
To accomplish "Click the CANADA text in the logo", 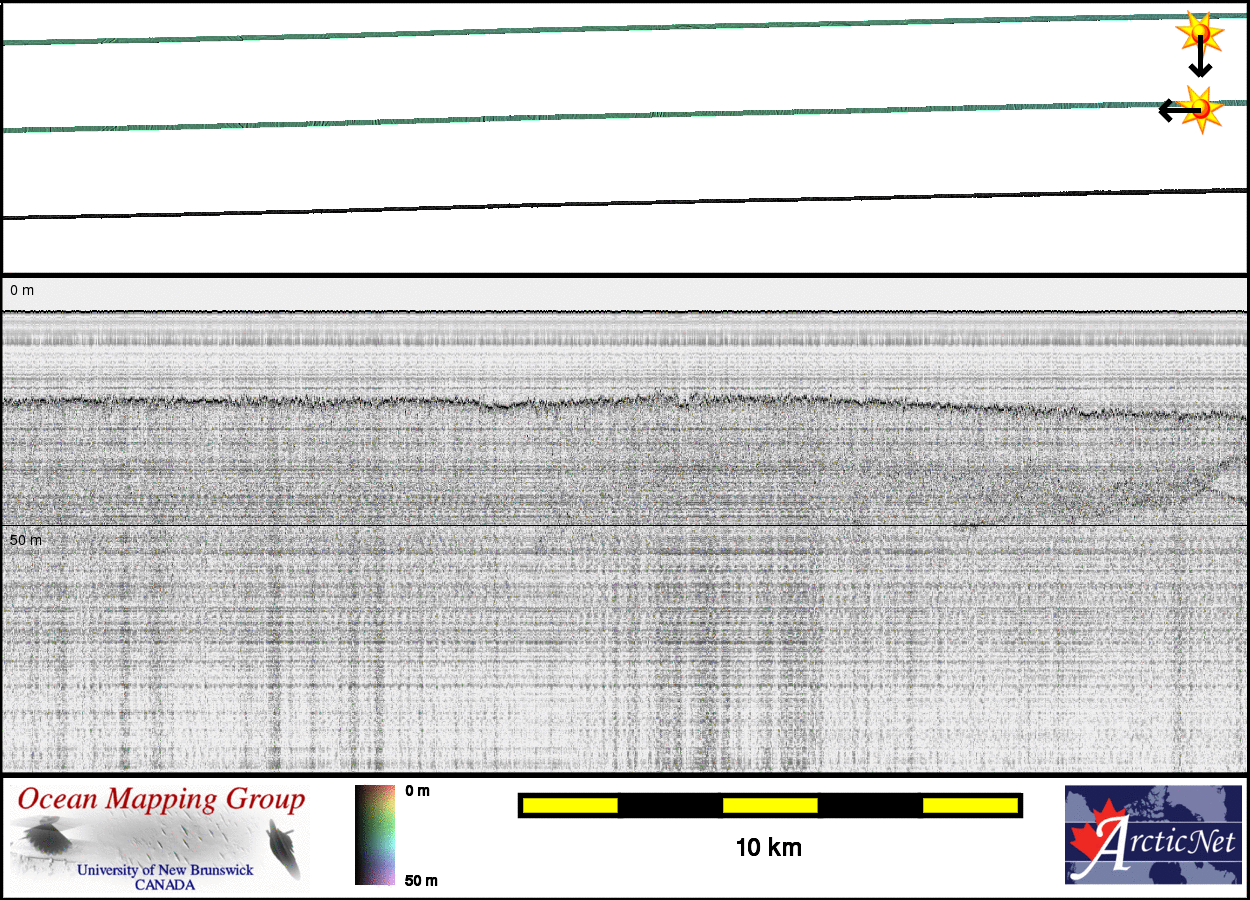I will click(x=165, y=885).
